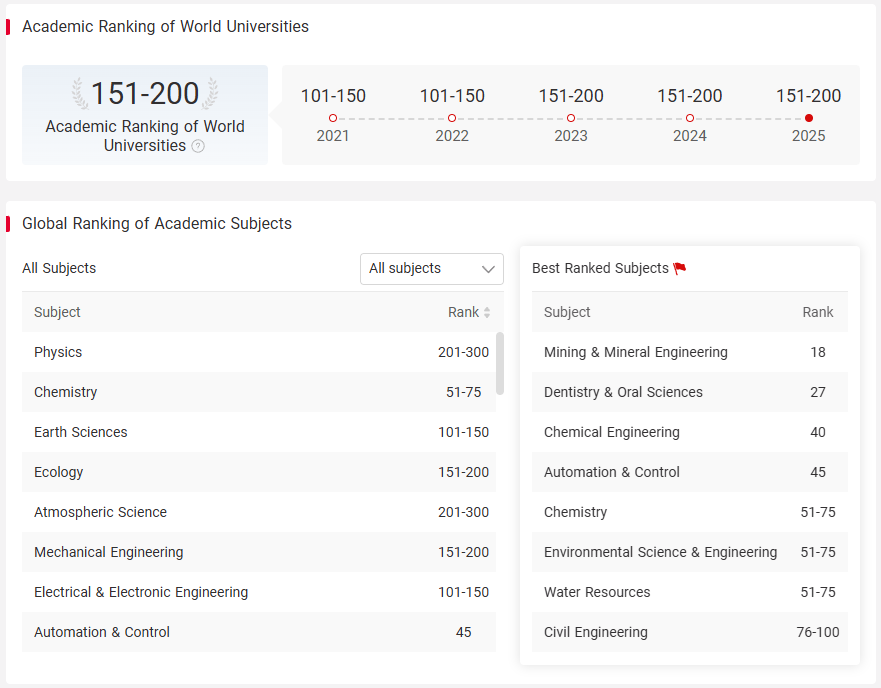Click the Water Resources row

[x=689, y=592]
